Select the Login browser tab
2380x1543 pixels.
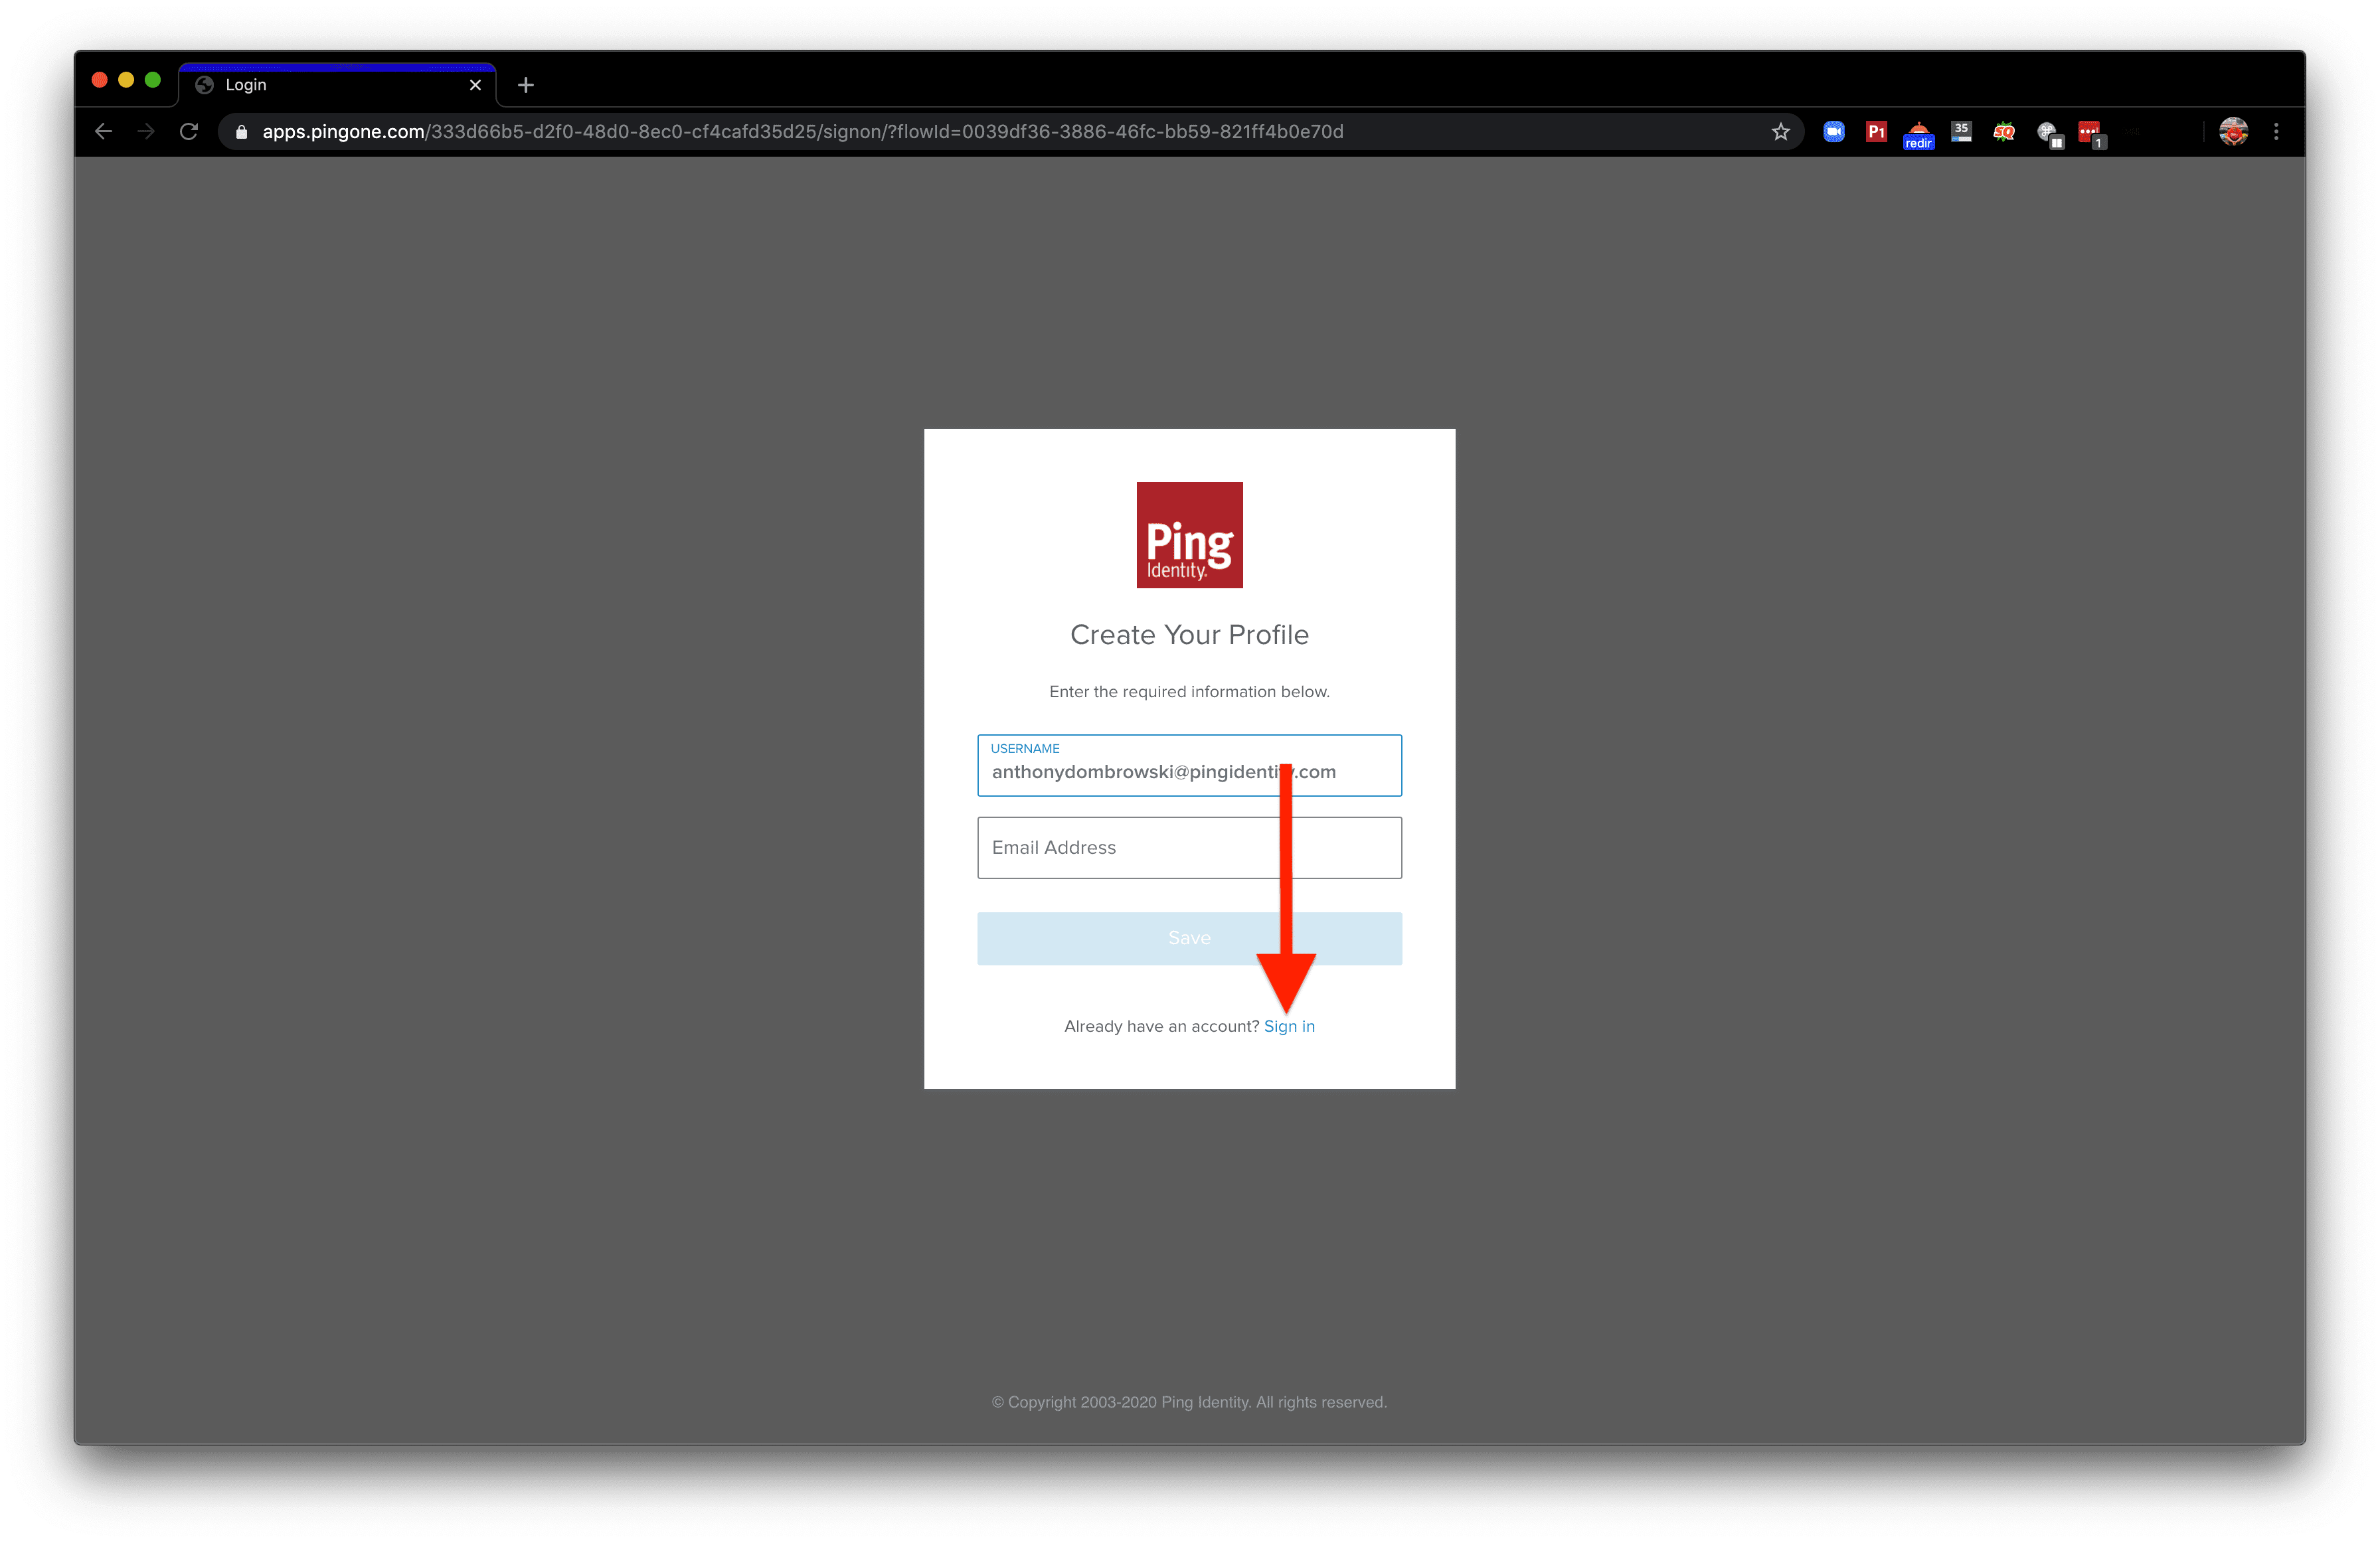tap(337, 85)
